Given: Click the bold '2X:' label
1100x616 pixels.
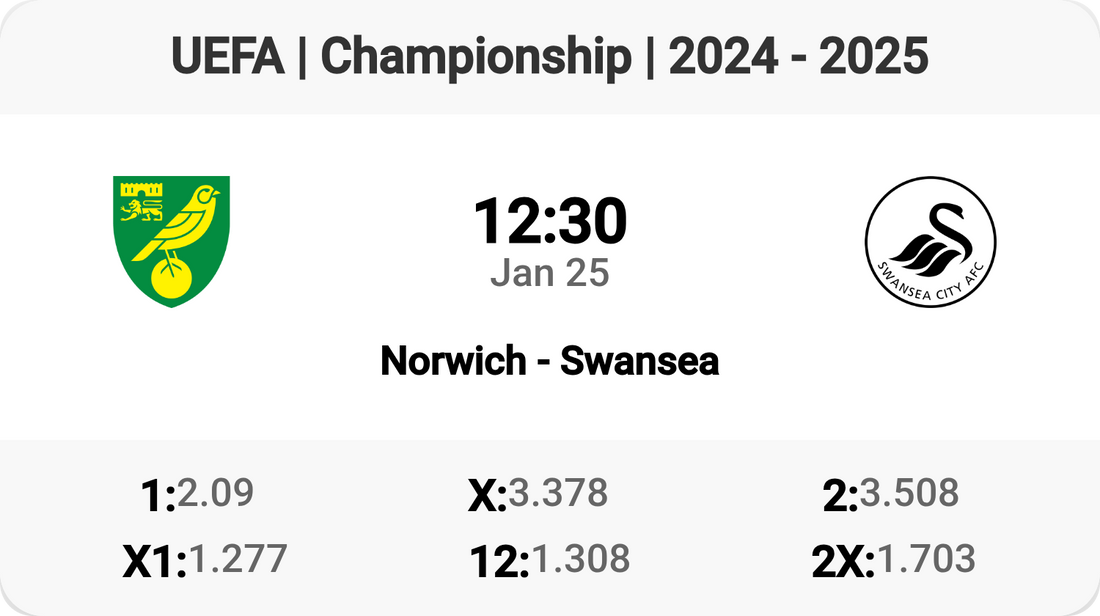Looking at the screenshot, I should (843, 563).
